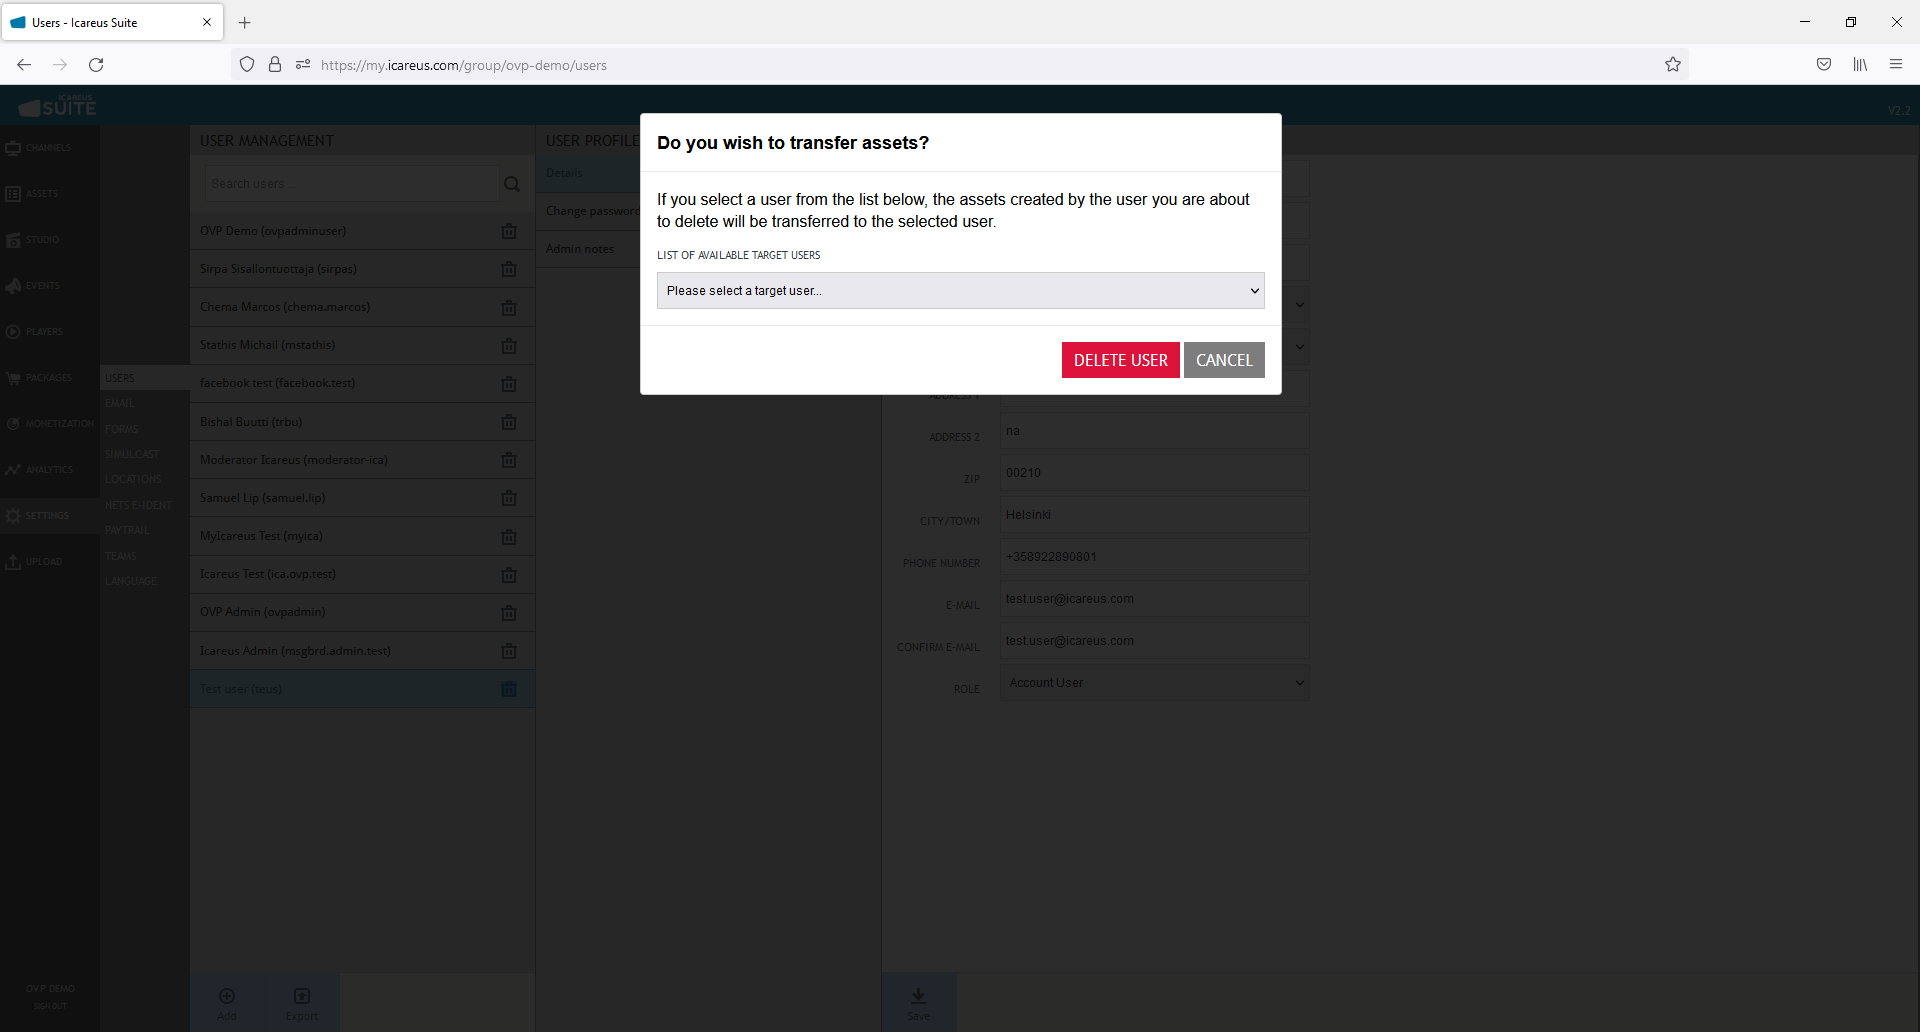
Task: Delete Chema Marcos using trash icon
Action: 509,308
